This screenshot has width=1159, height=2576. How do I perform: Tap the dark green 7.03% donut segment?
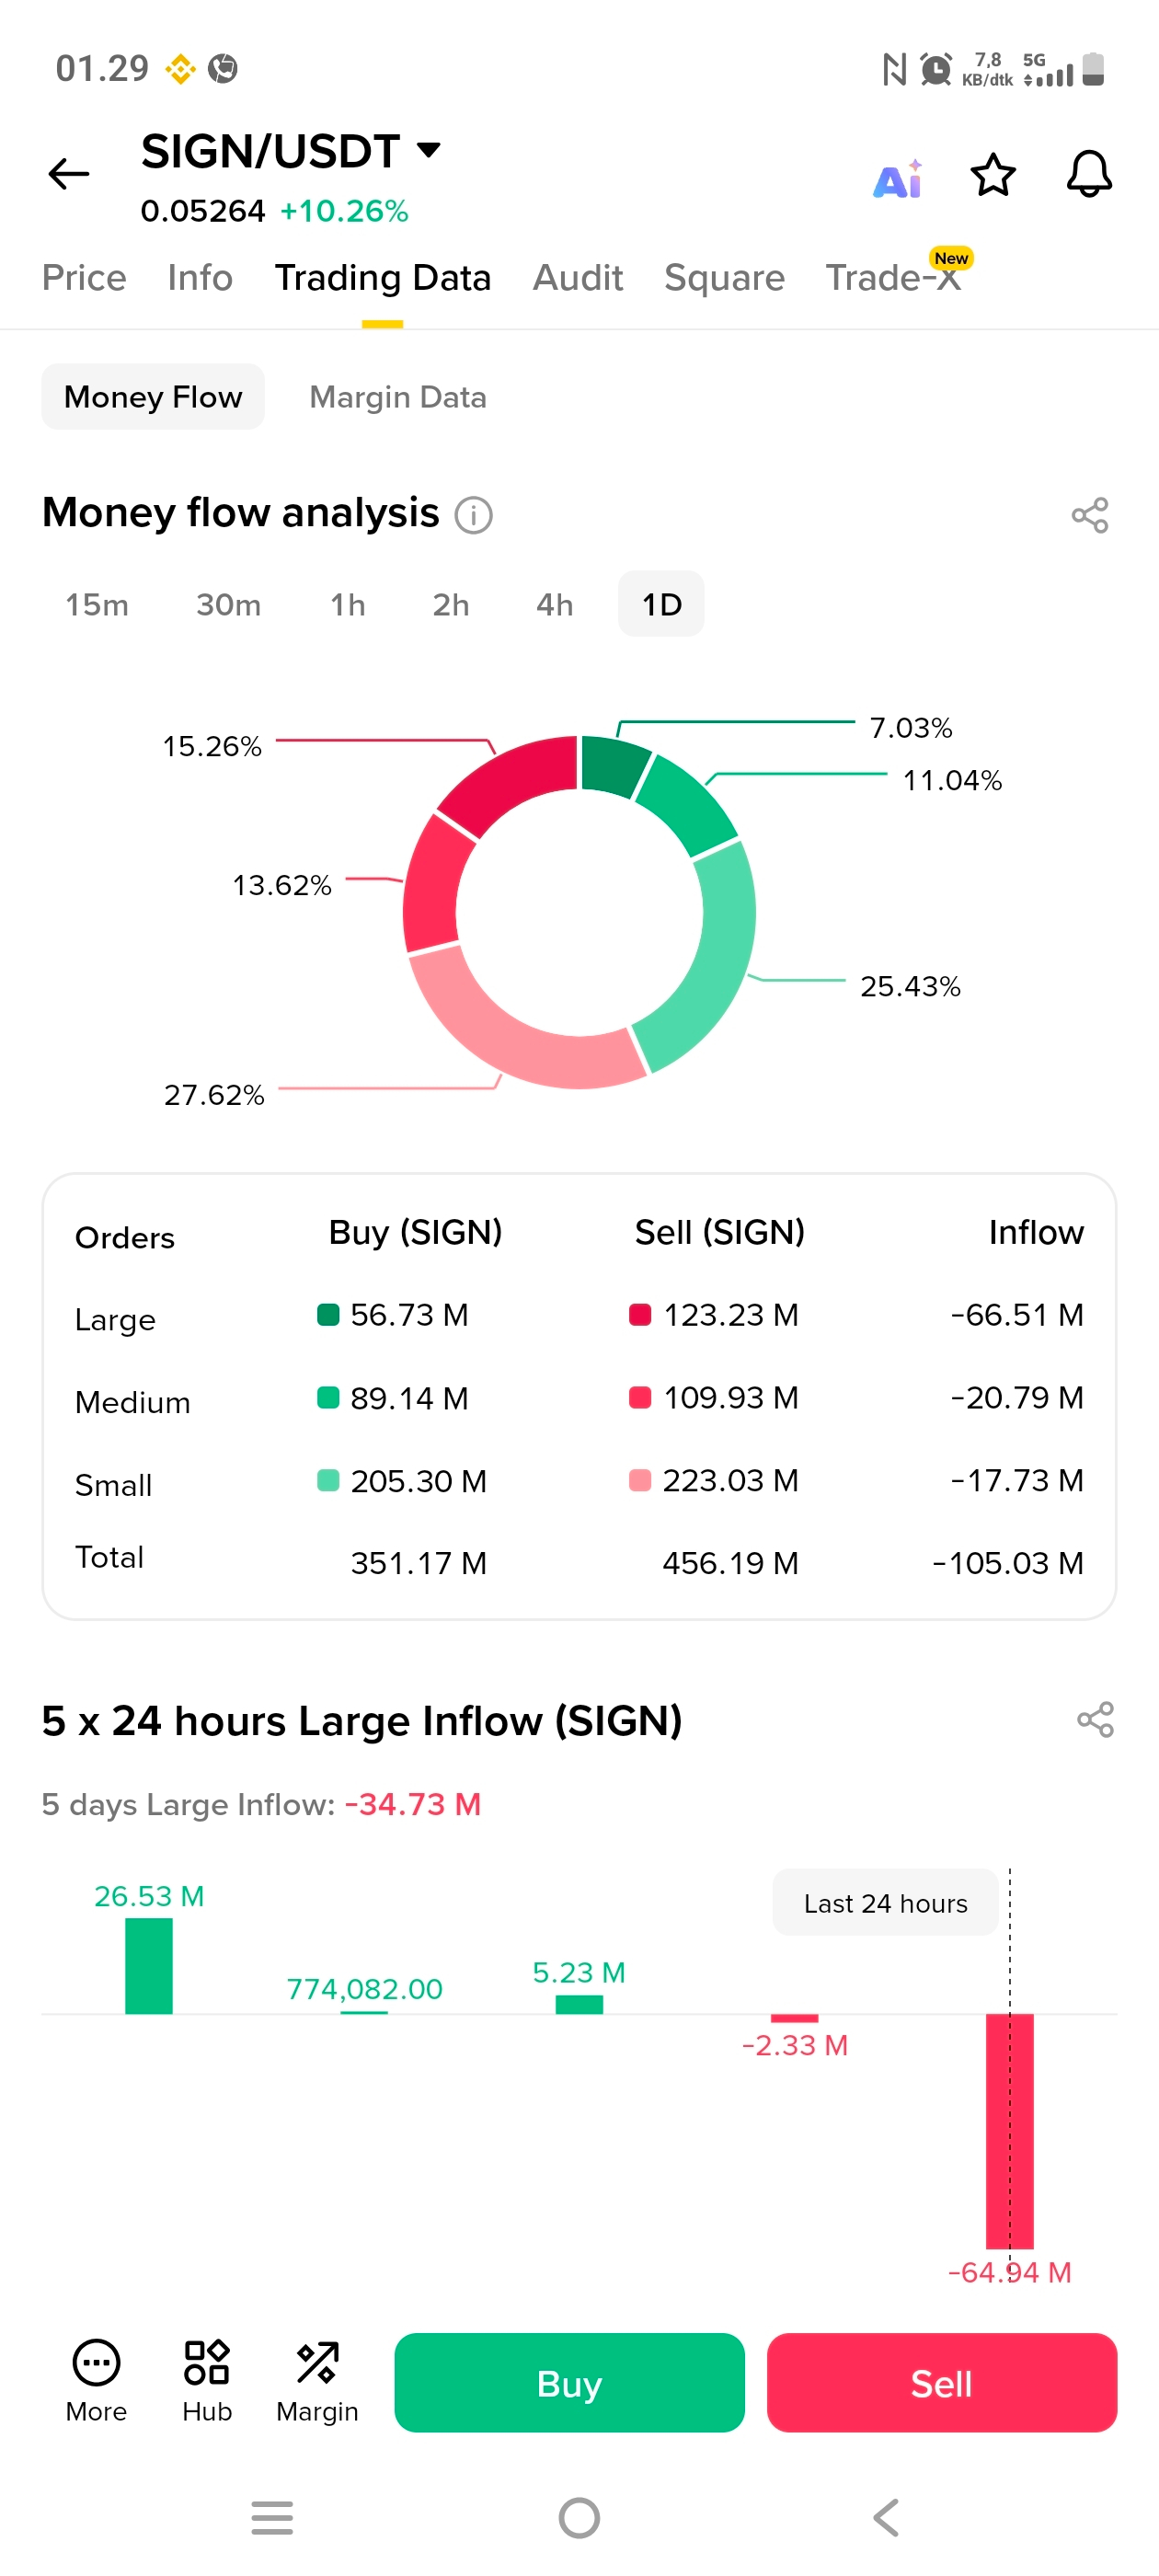pos(612,765)
